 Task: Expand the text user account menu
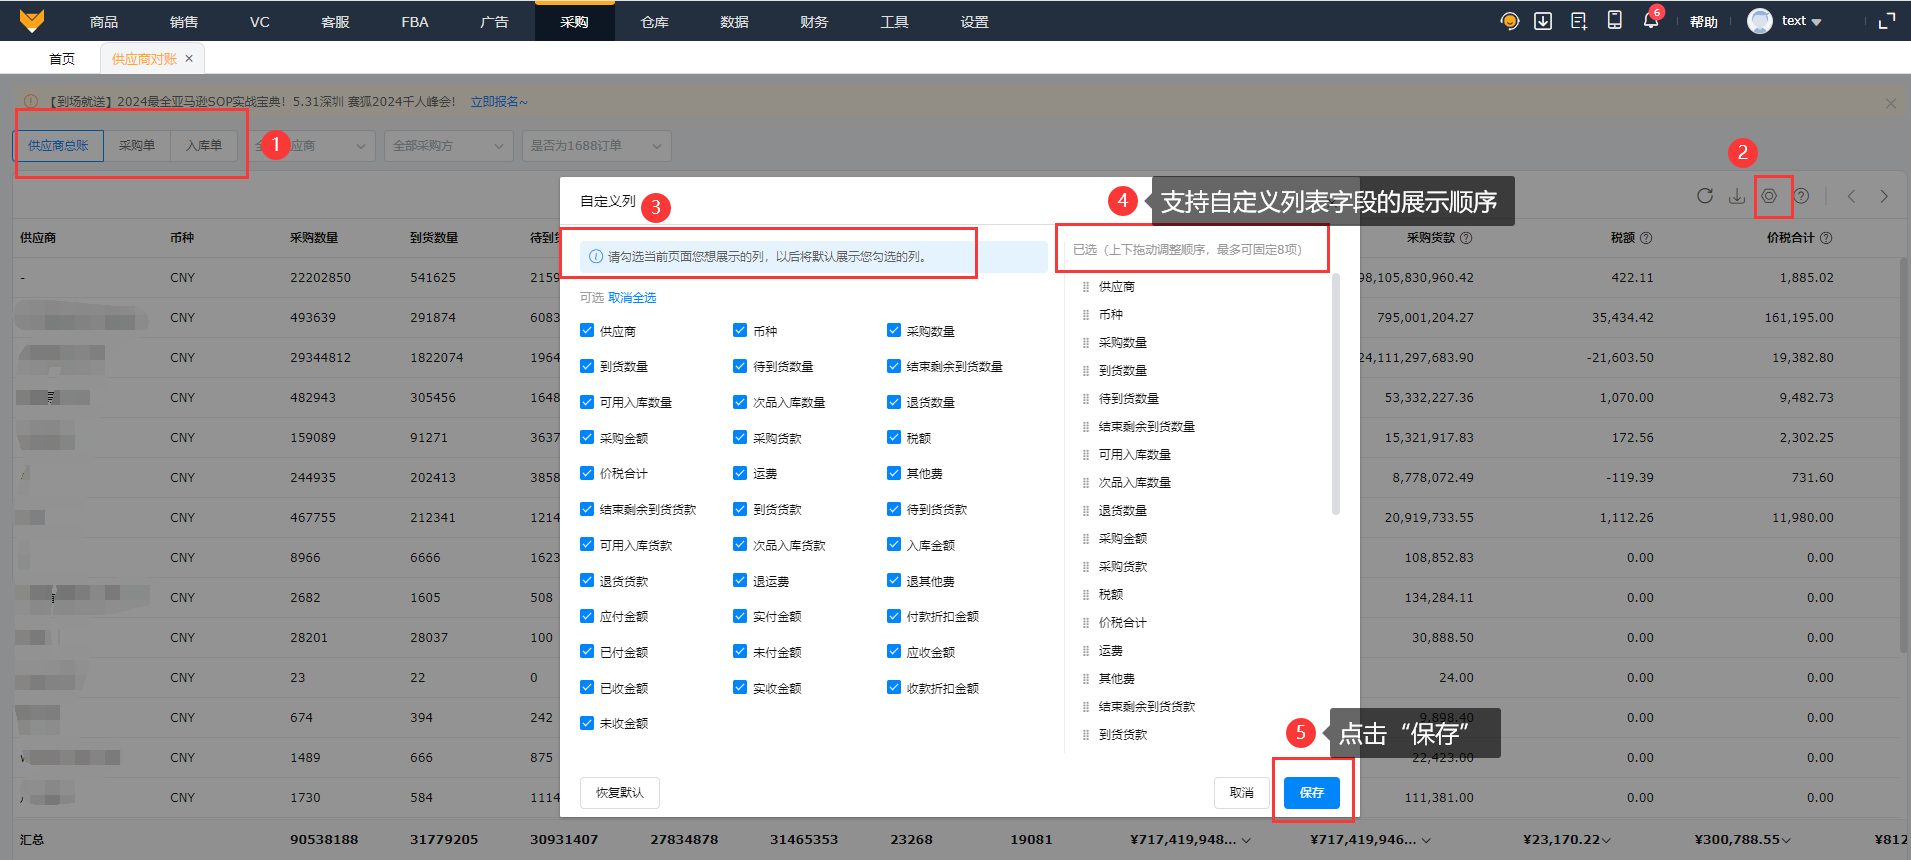click(1801, 21)
